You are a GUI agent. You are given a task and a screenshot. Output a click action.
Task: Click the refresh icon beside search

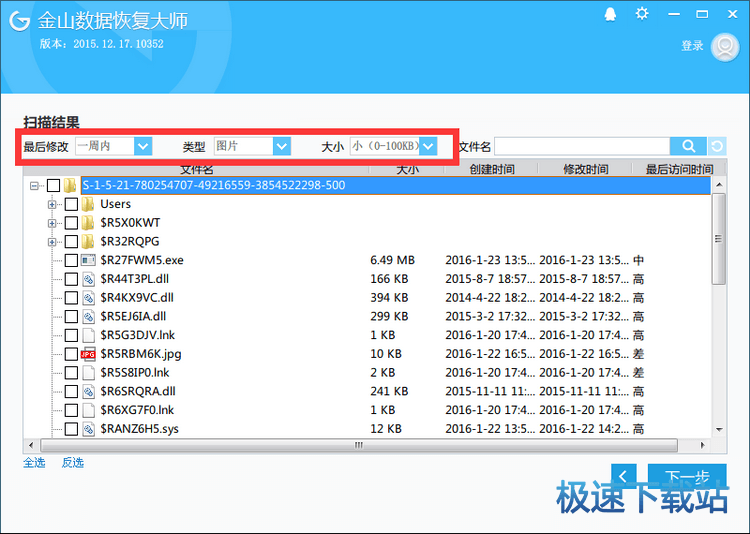(717, 146)
